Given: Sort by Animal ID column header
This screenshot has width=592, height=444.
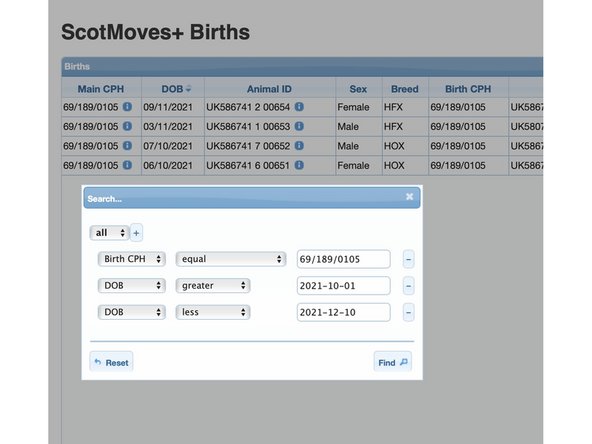Looking at the screenshot, I should pyautogui.click(x=270, y=89).
